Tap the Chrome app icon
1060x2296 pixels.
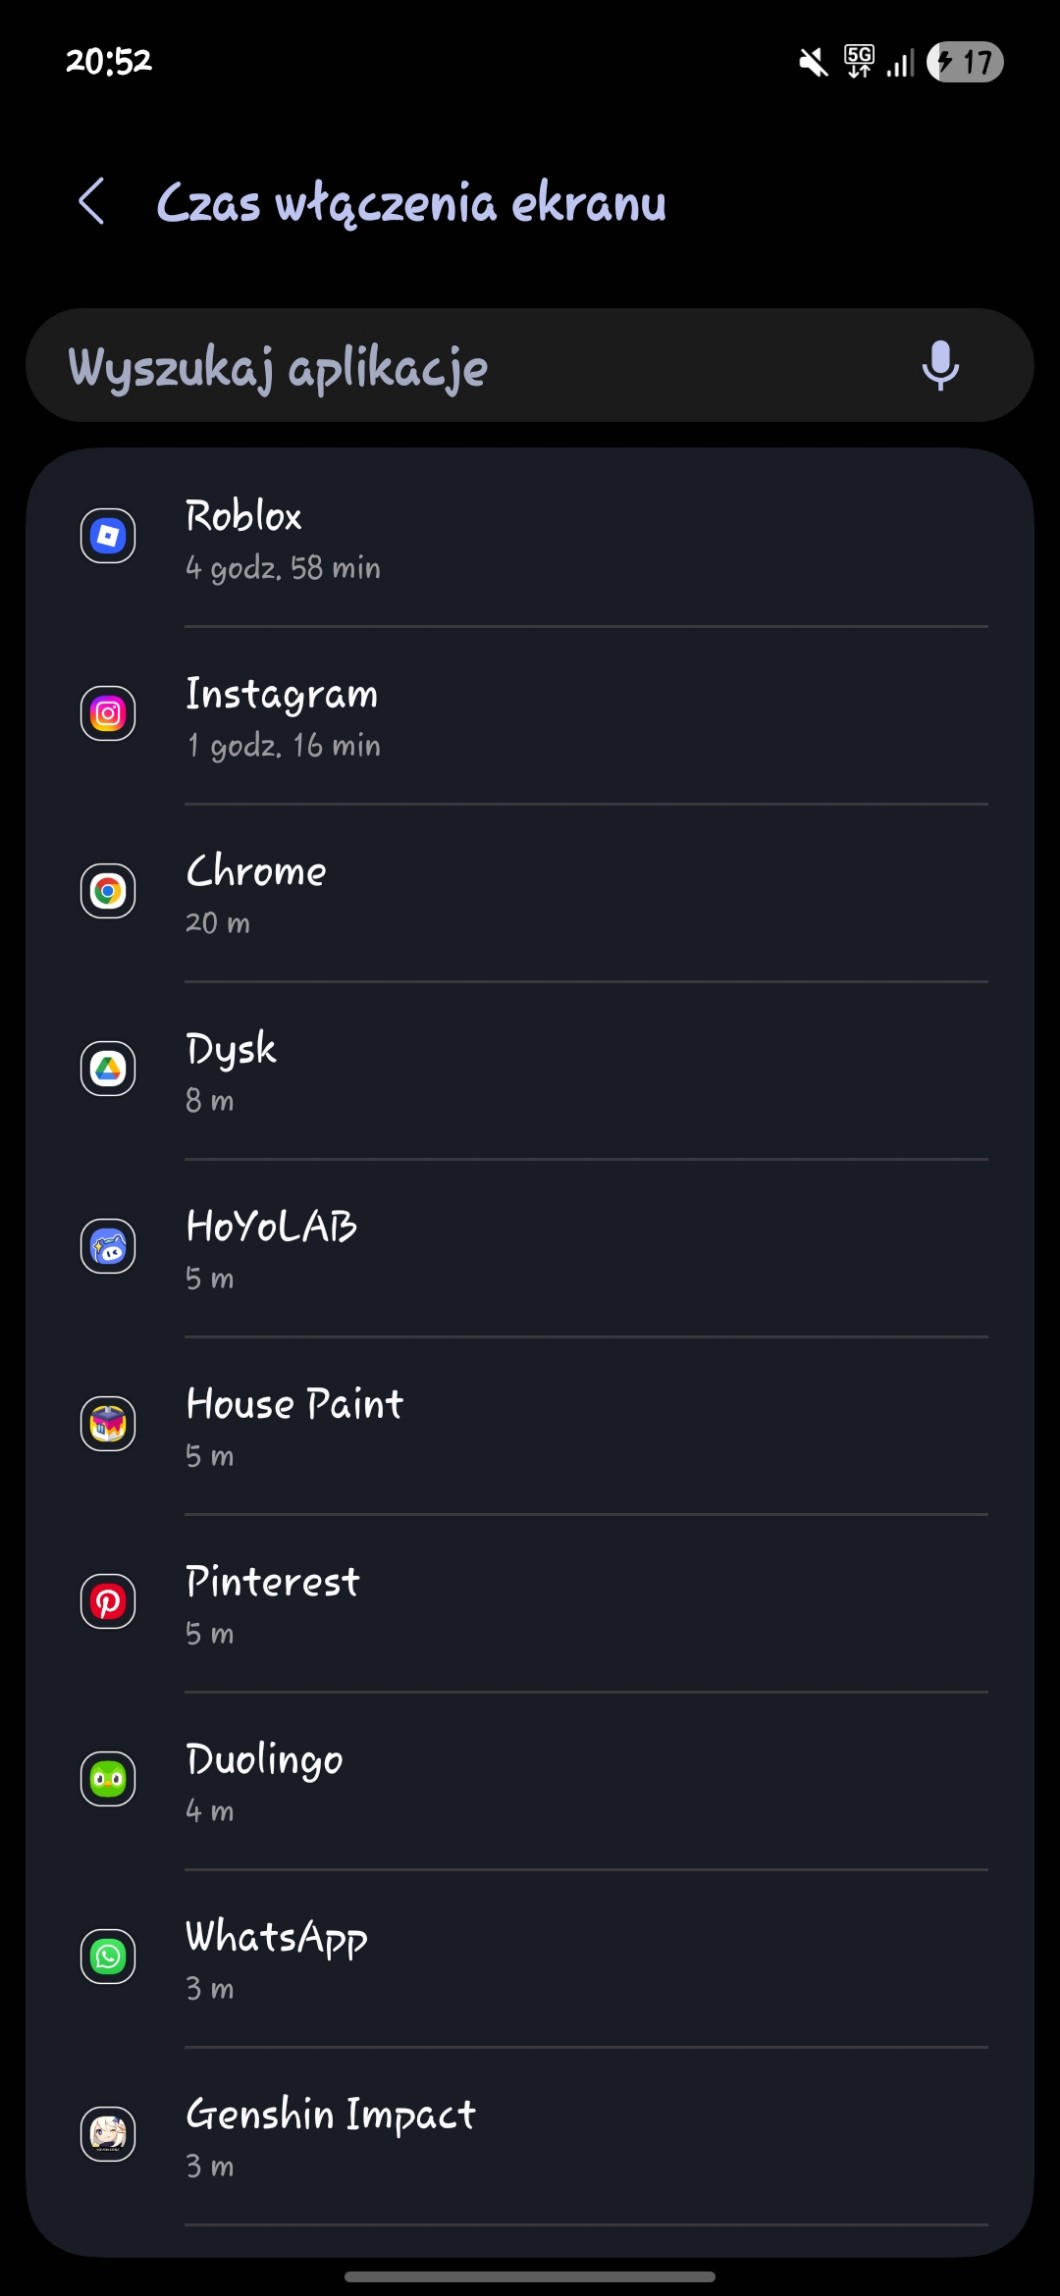tap(108, 891)
